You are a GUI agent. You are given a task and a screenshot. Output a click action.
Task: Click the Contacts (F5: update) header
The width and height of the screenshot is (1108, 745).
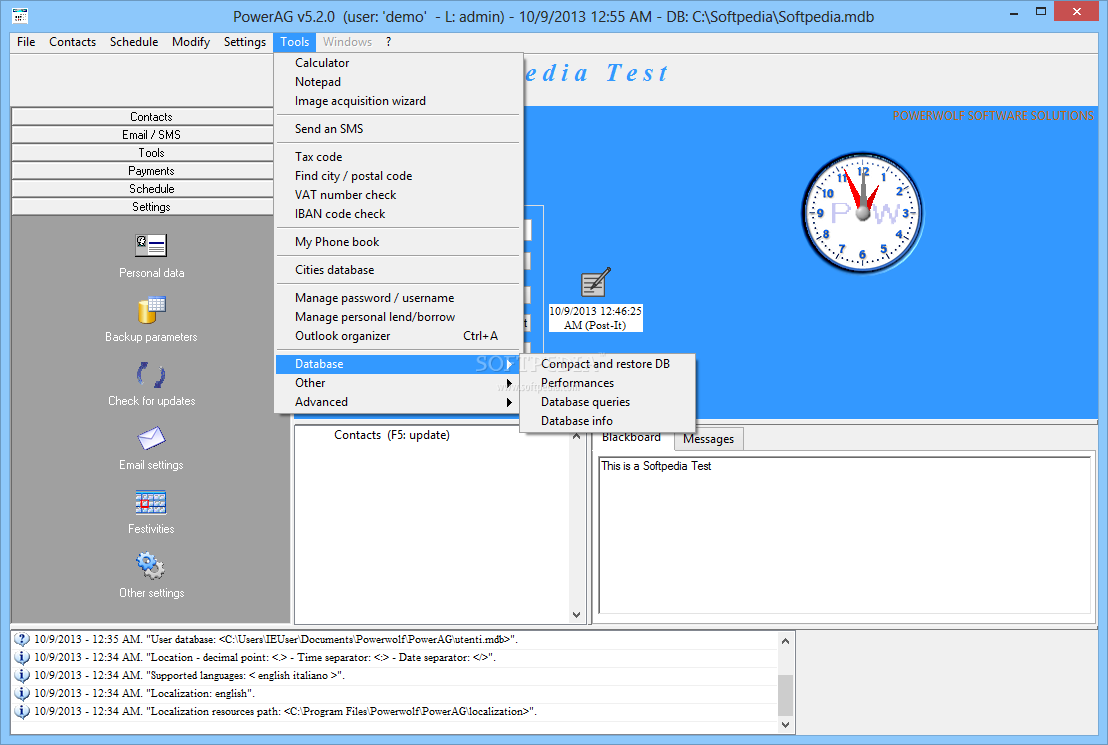pyautogui.click(x=391, y=435)
